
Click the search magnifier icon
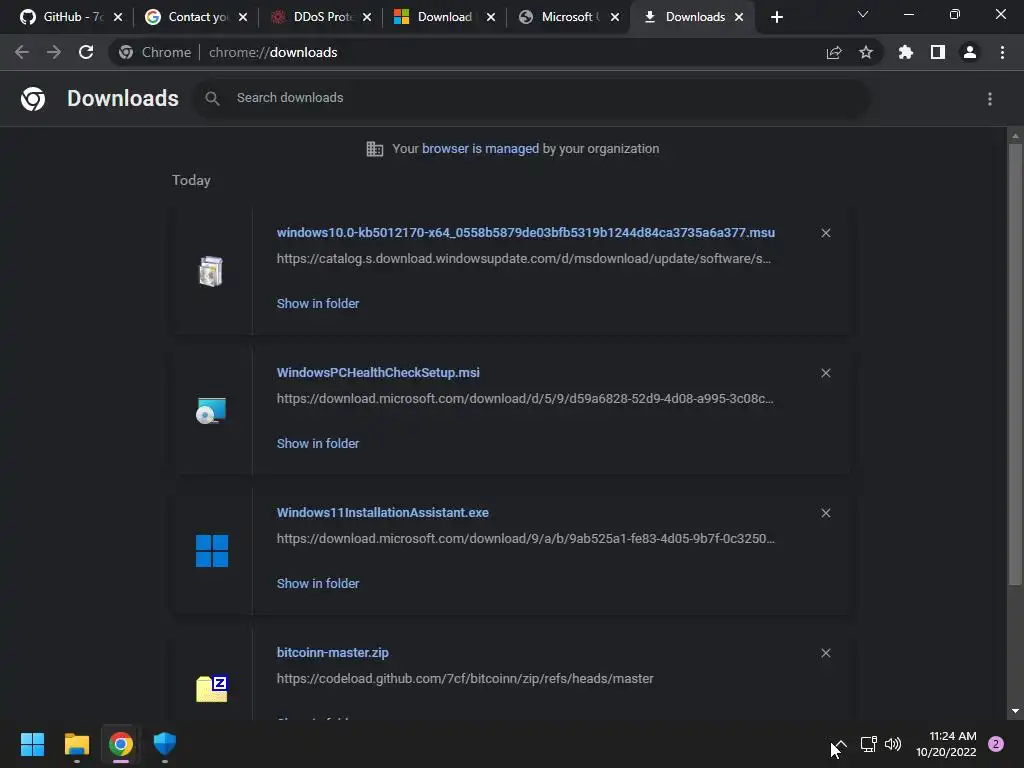212,98
